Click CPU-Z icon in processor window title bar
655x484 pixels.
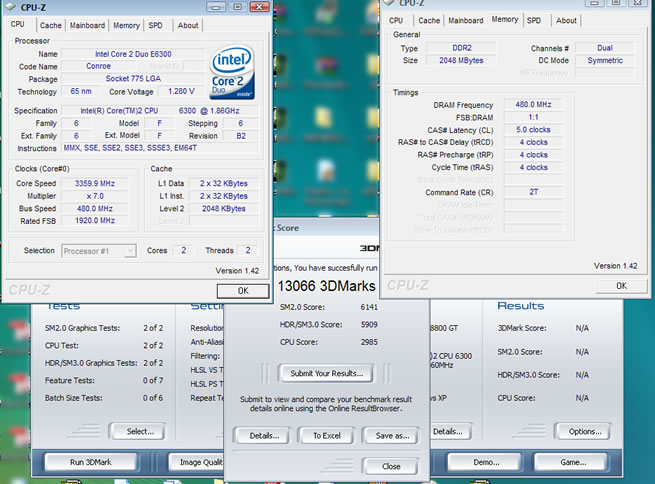(10, 7)
